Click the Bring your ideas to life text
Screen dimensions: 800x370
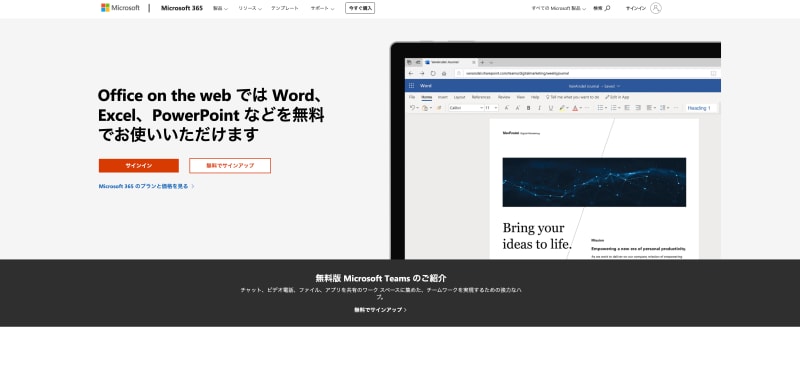point(537,236)
